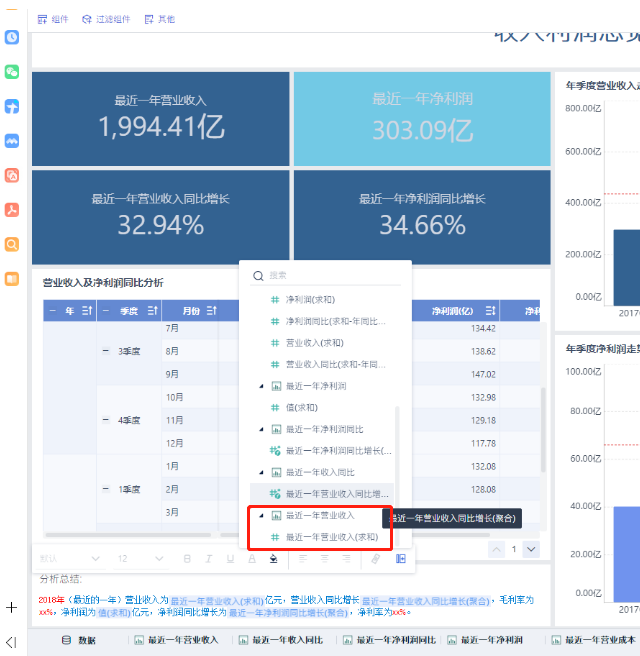Screen dimensions: 640x656
Task: Collapse the 4季度 row group
Action: pos(106,420)
